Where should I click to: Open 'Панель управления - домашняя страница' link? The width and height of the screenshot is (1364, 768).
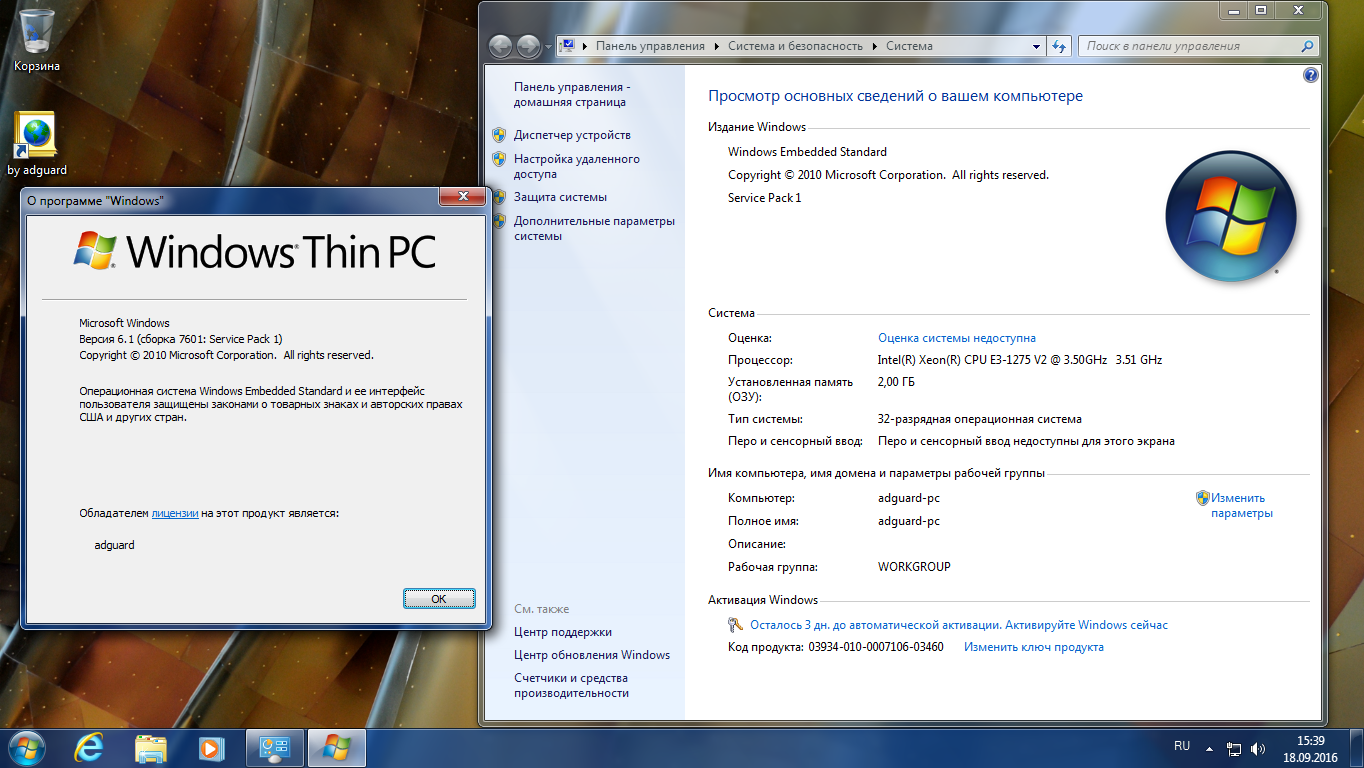point(572,94)
